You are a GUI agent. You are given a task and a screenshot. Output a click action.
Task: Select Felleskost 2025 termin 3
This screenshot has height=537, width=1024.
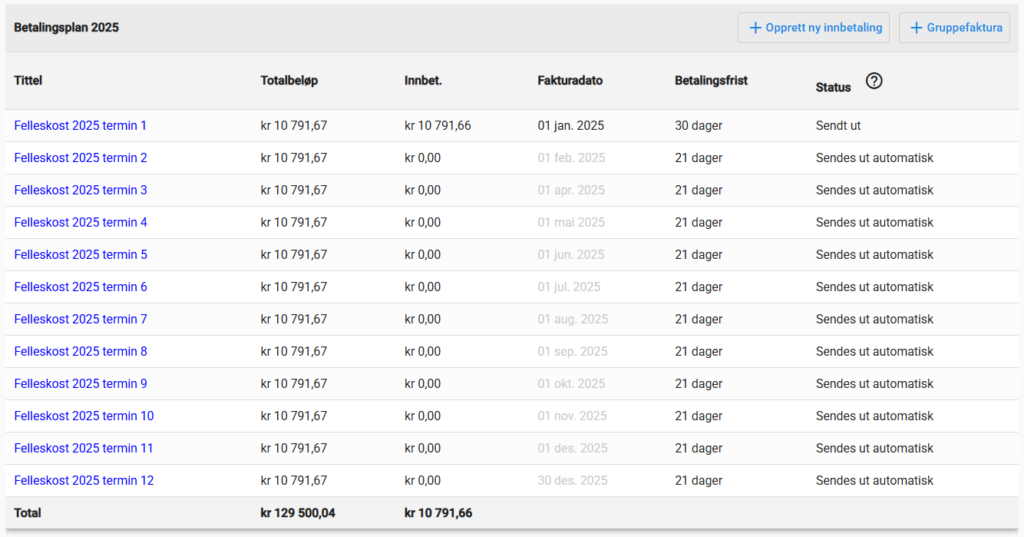[x=80, y=190]
